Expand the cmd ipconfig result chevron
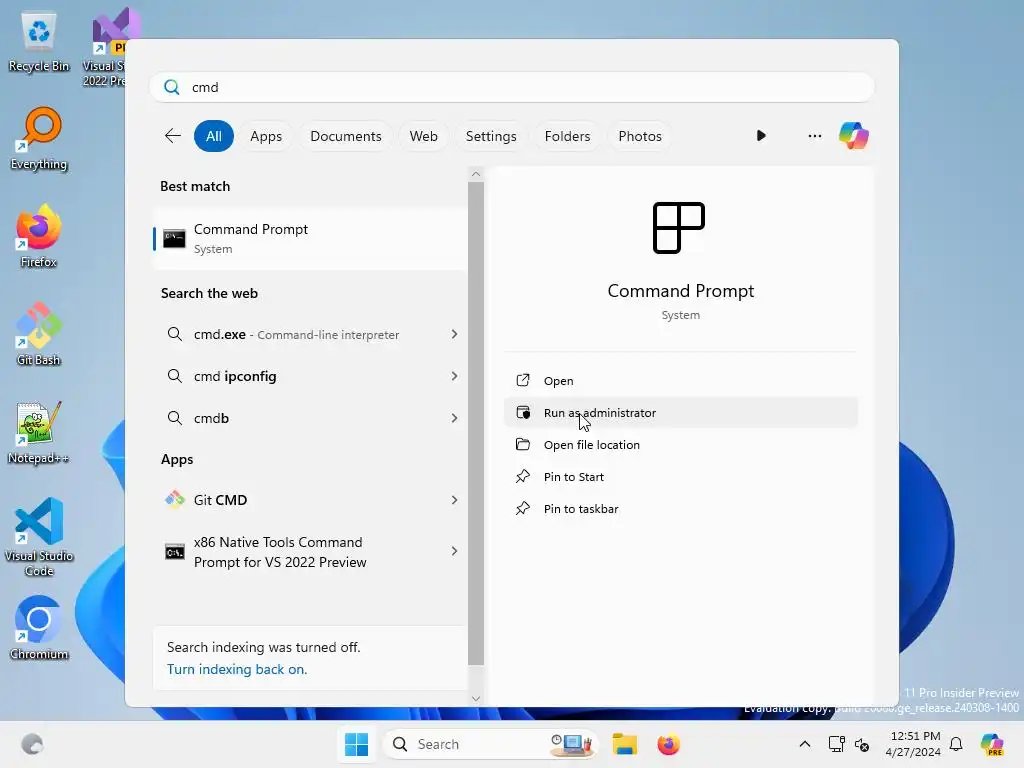The image size is (1024, 768). click(x=455, y=376)
